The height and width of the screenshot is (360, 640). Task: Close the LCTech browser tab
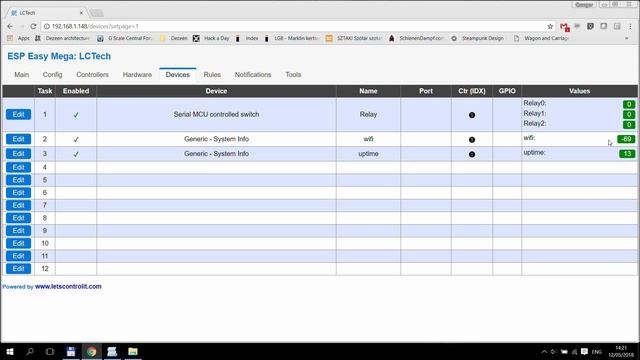pyautogui.click(x=81, y=13)
